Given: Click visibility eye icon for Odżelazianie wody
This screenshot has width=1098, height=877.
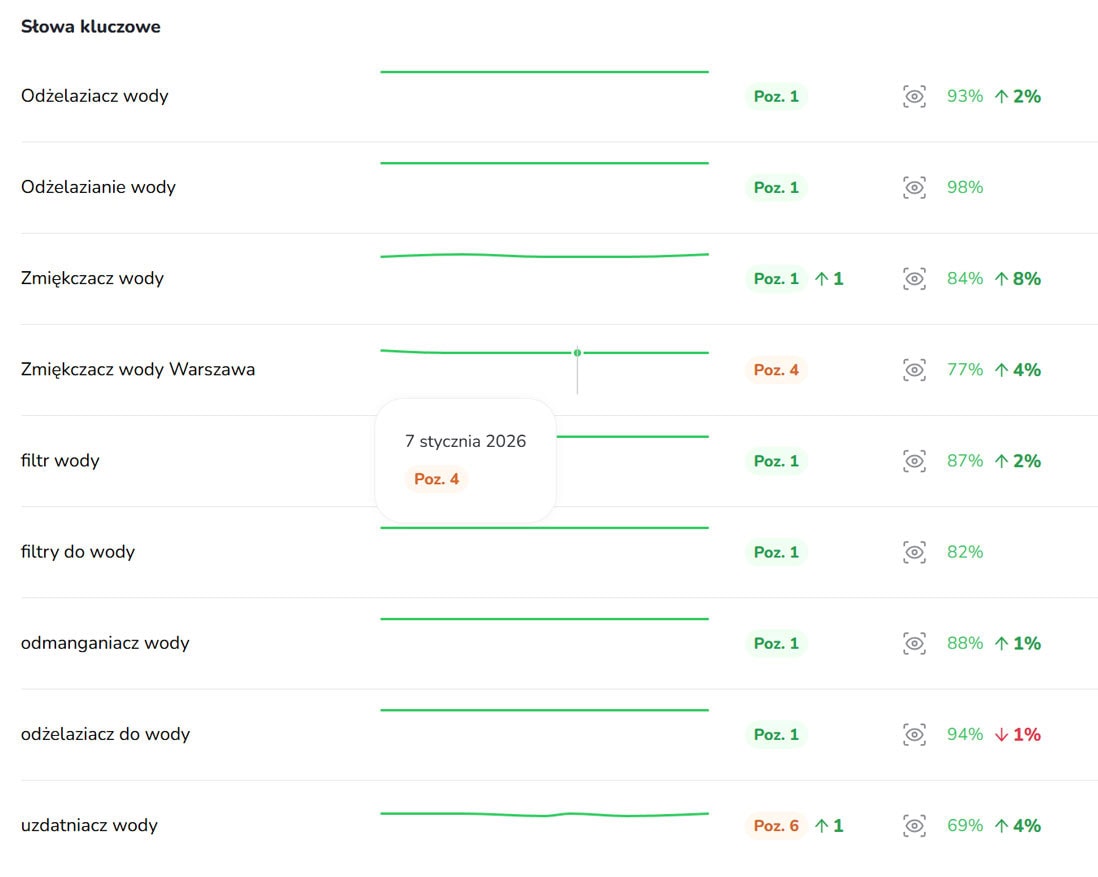Looking at the screenshot, I should [914, 188].
